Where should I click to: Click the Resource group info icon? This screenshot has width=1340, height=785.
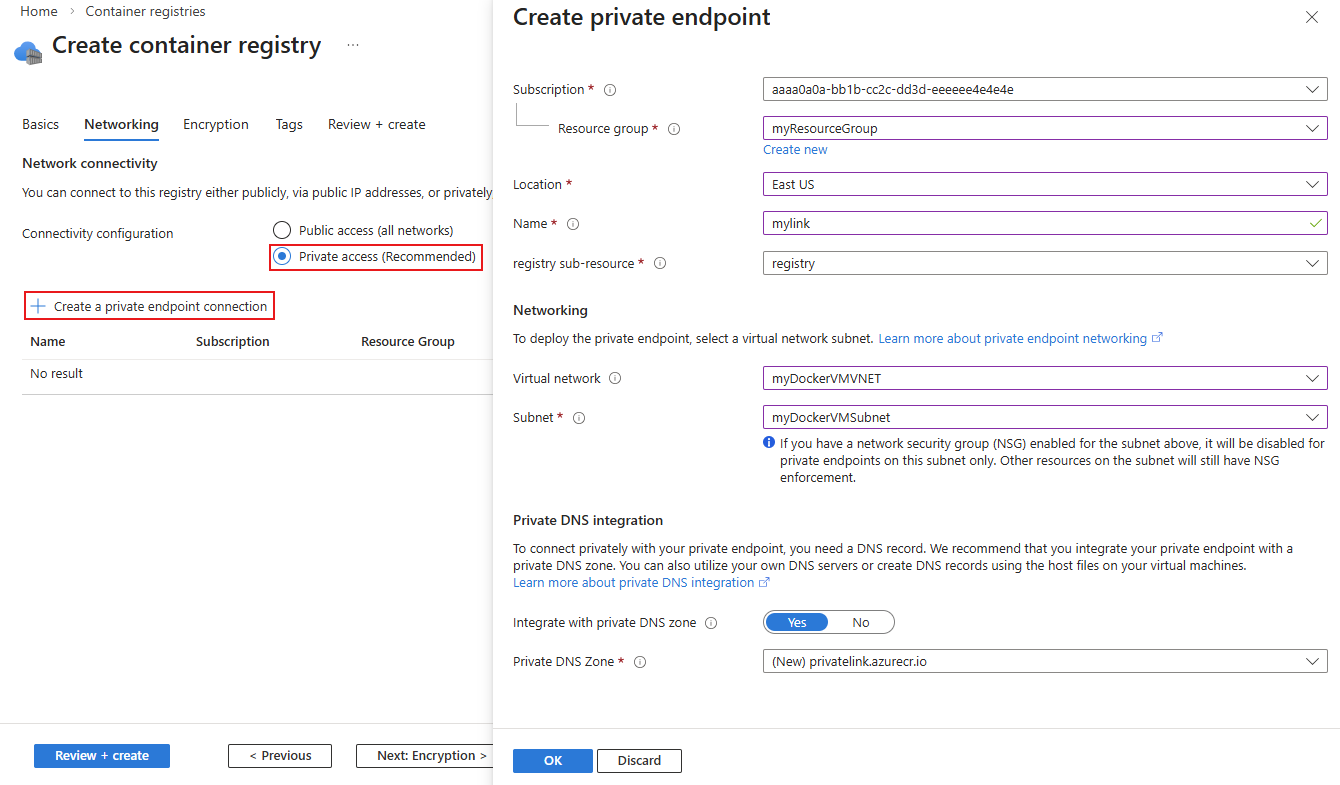674,129
